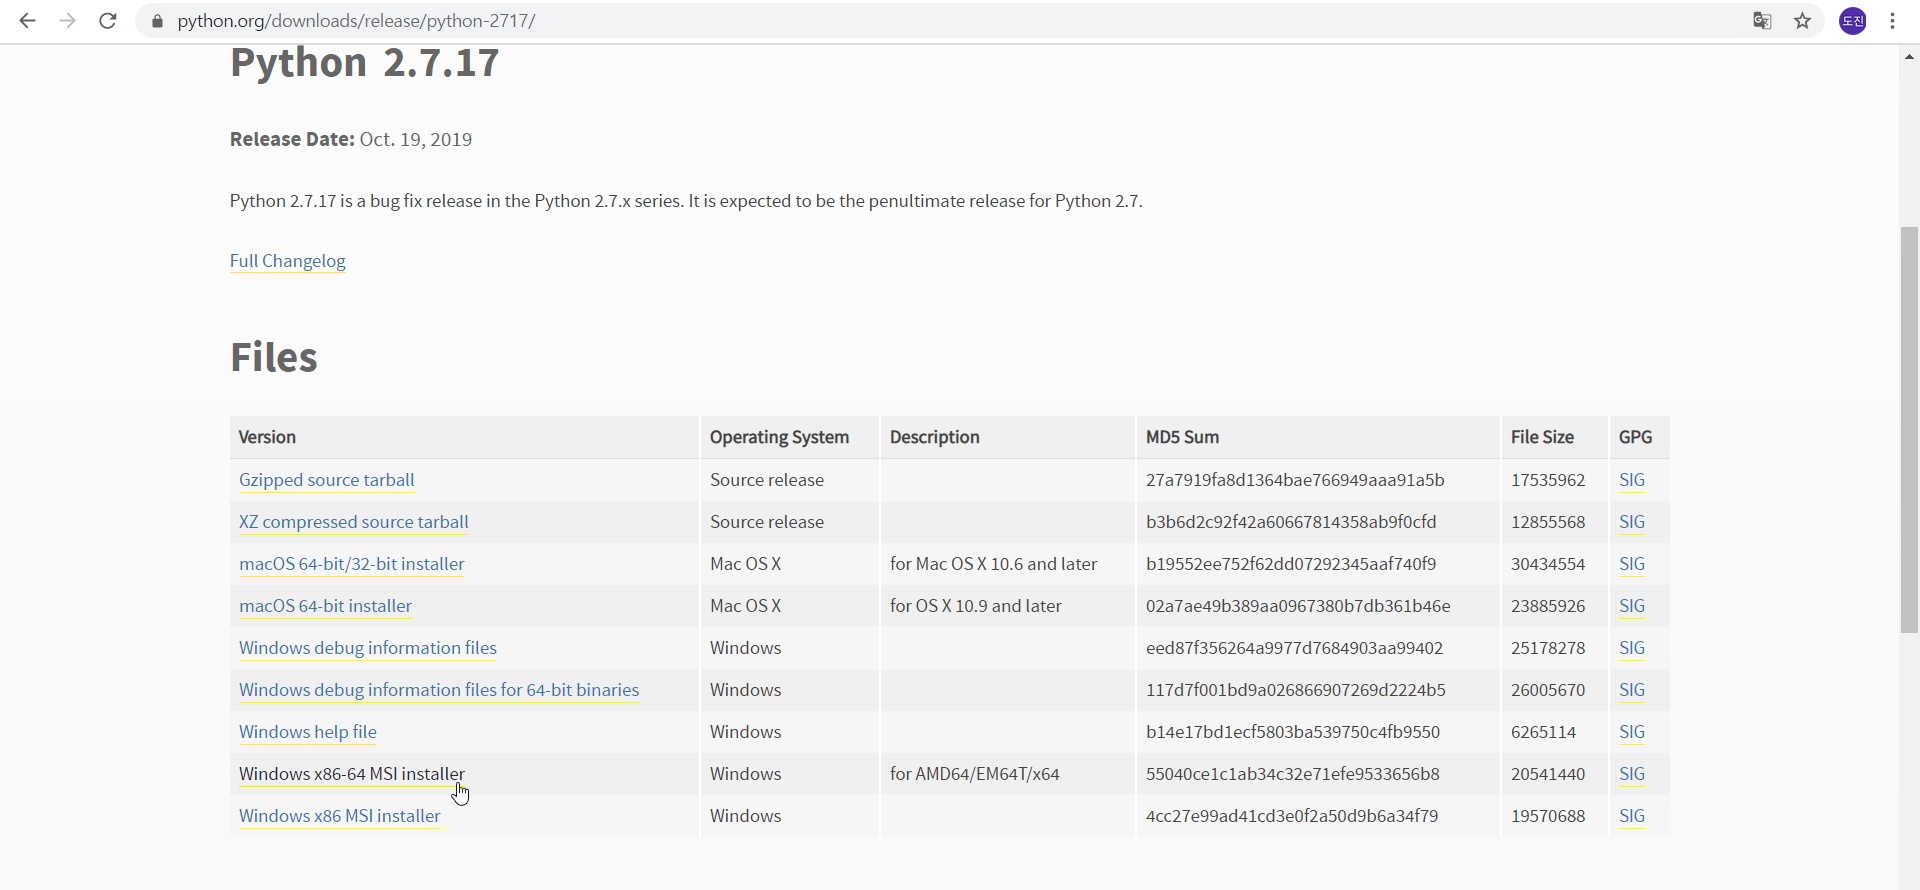Go forward to the next page
Viewport: 1920px width, 890px height.
click(67, 21)
